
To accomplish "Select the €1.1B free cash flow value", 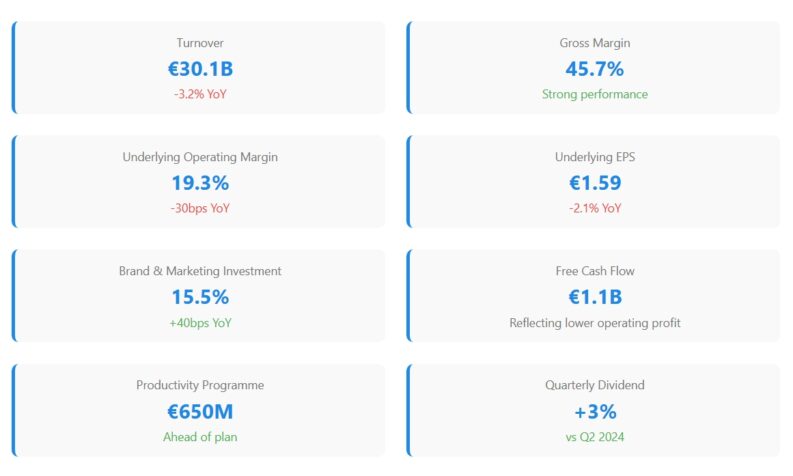I will pos(594,297).
